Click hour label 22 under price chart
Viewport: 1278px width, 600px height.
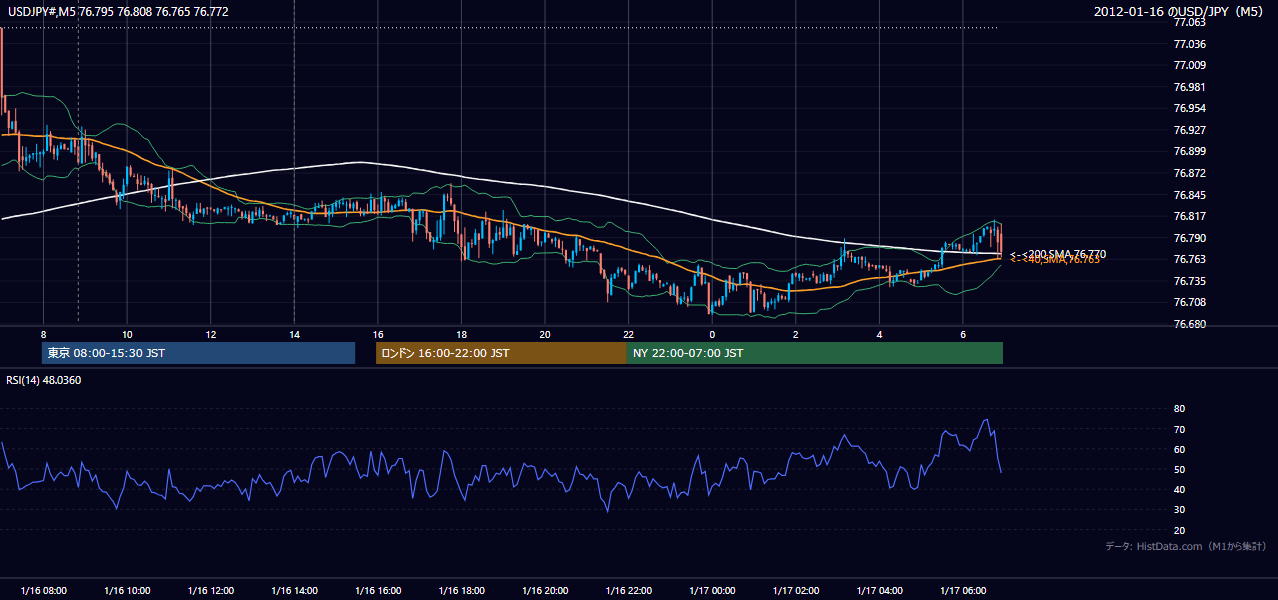(x=628, y=334)
